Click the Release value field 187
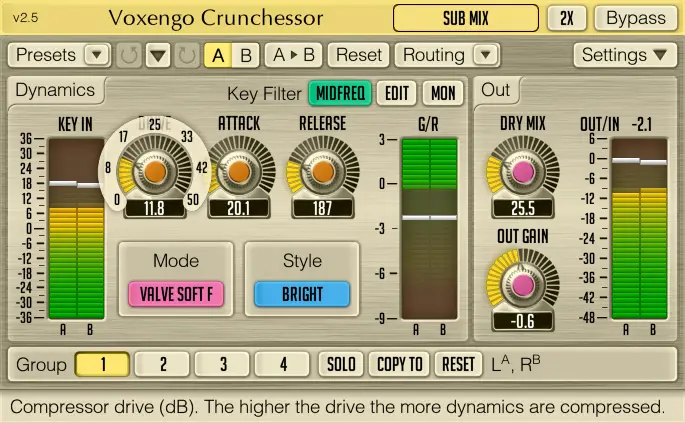Viewport: 685px width, 423px height. pyautogui.click(x=323, y=208)
